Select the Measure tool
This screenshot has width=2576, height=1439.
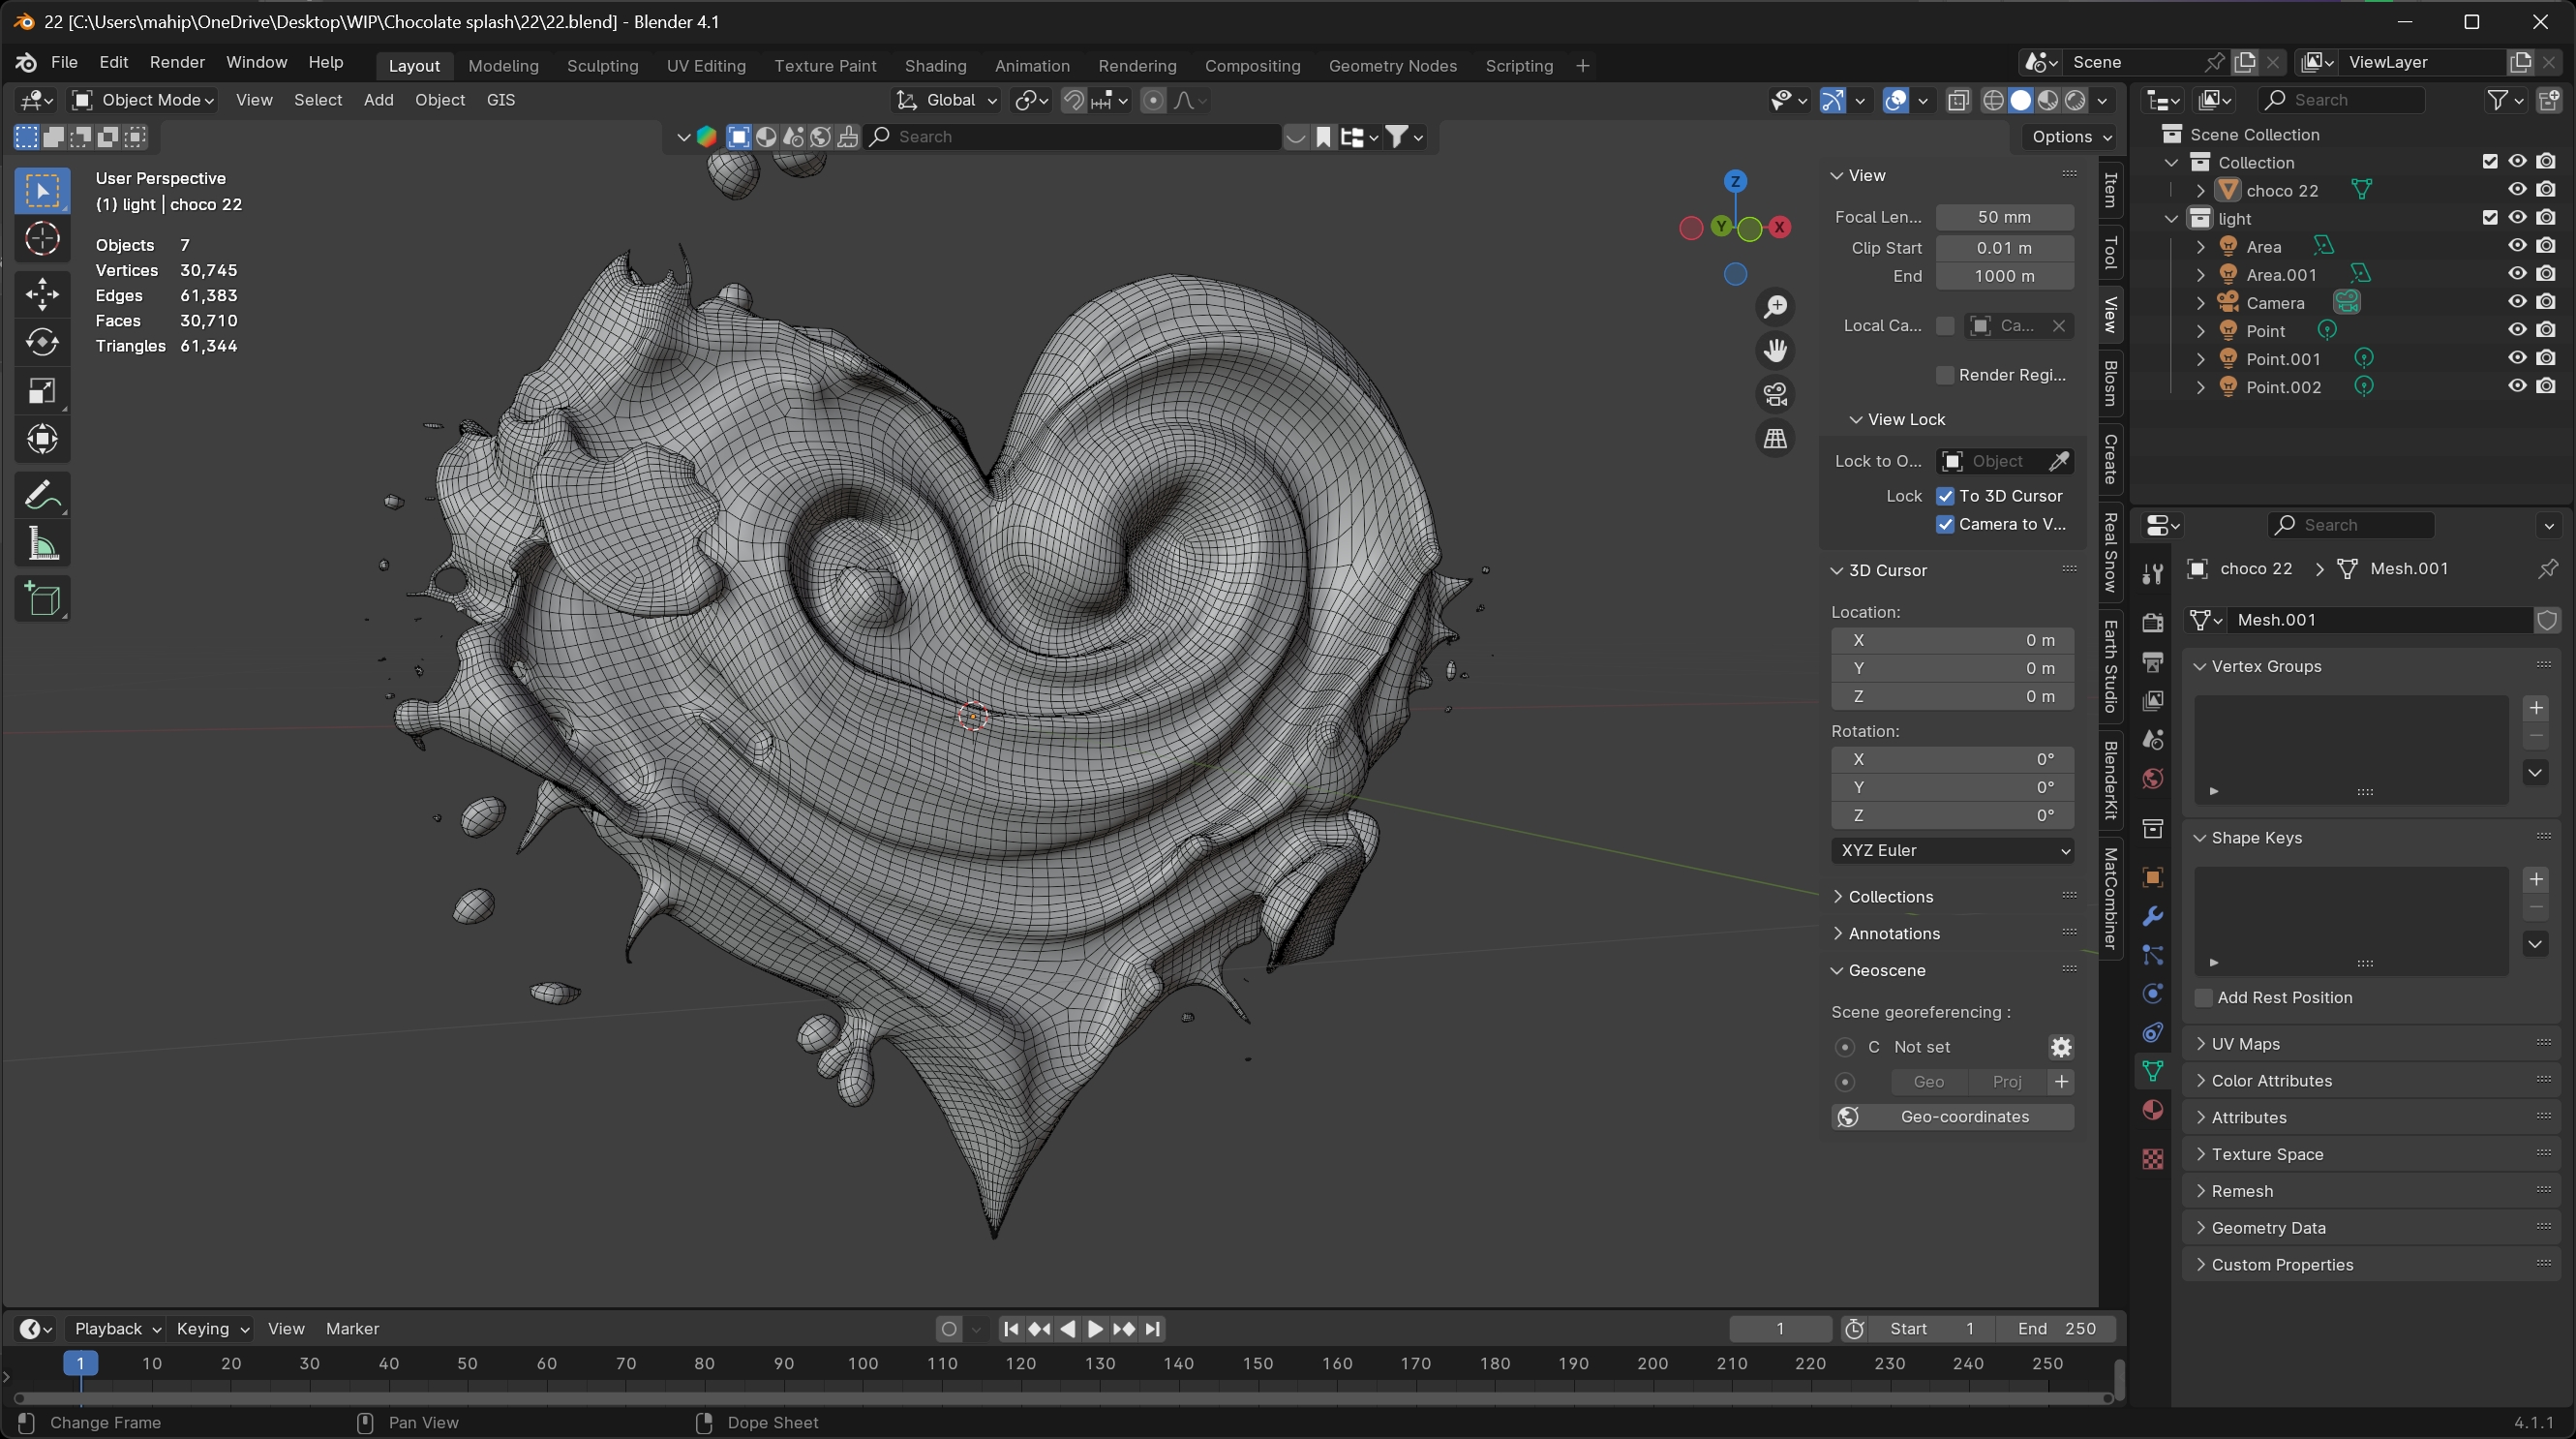click(x=42, y=544)
